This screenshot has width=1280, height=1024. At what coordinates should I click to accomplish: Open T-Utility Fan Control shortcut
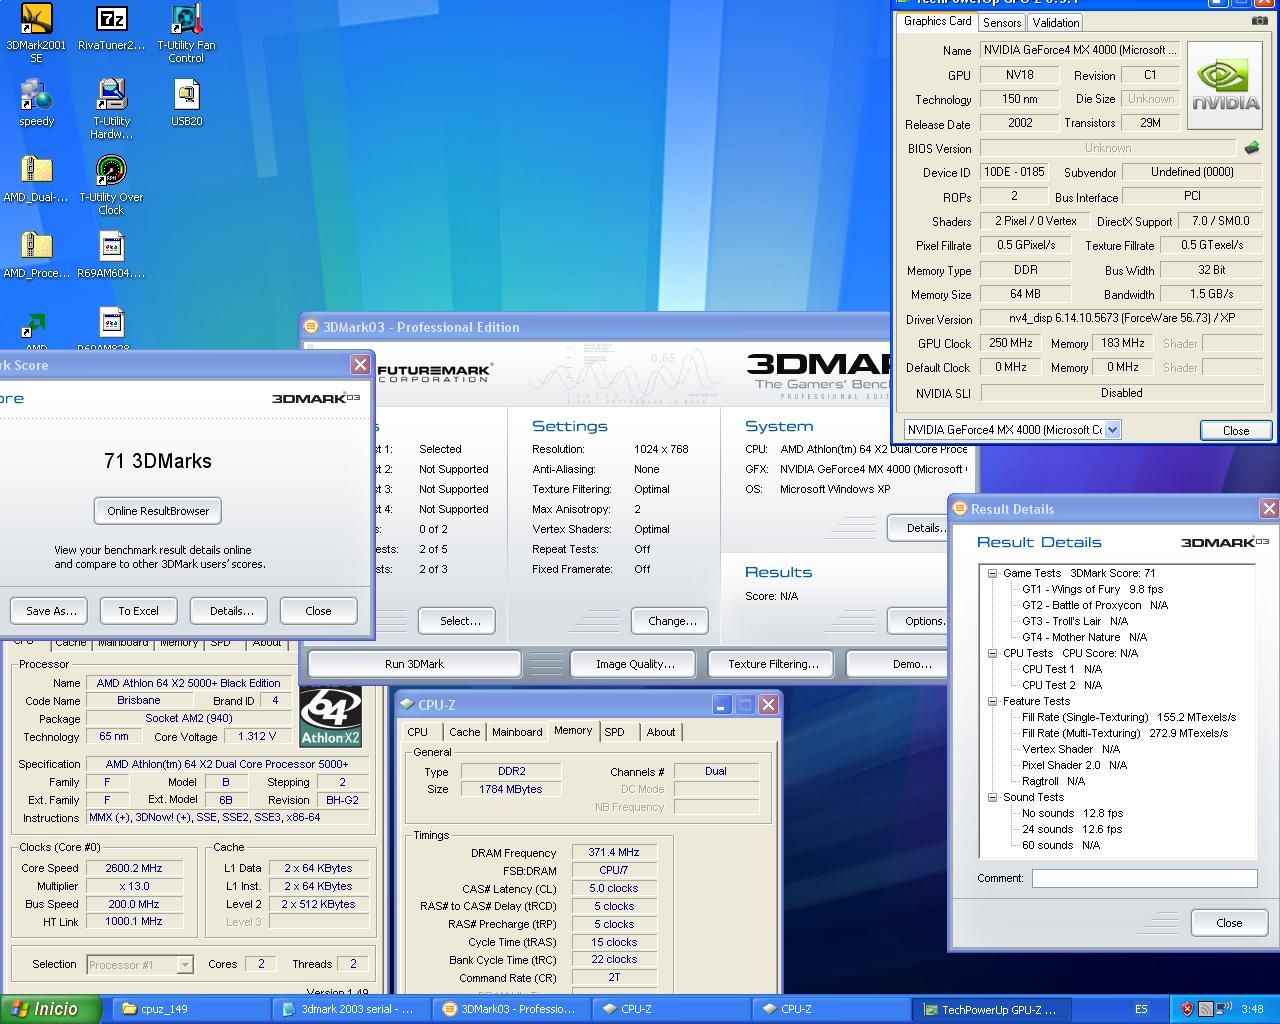(186, 33)
